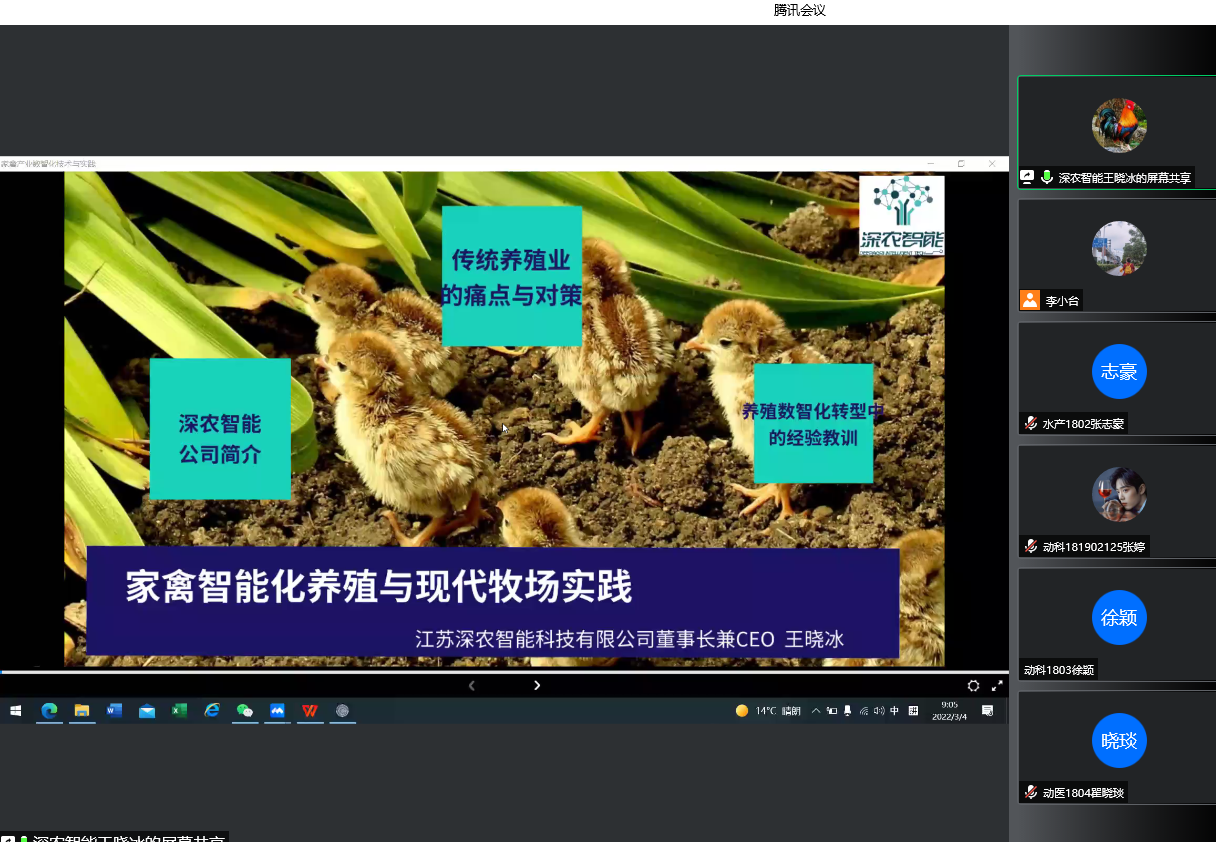1216x842 pixels.
Task: Open Excel from the taskbar
Action: tap(180, 711)
